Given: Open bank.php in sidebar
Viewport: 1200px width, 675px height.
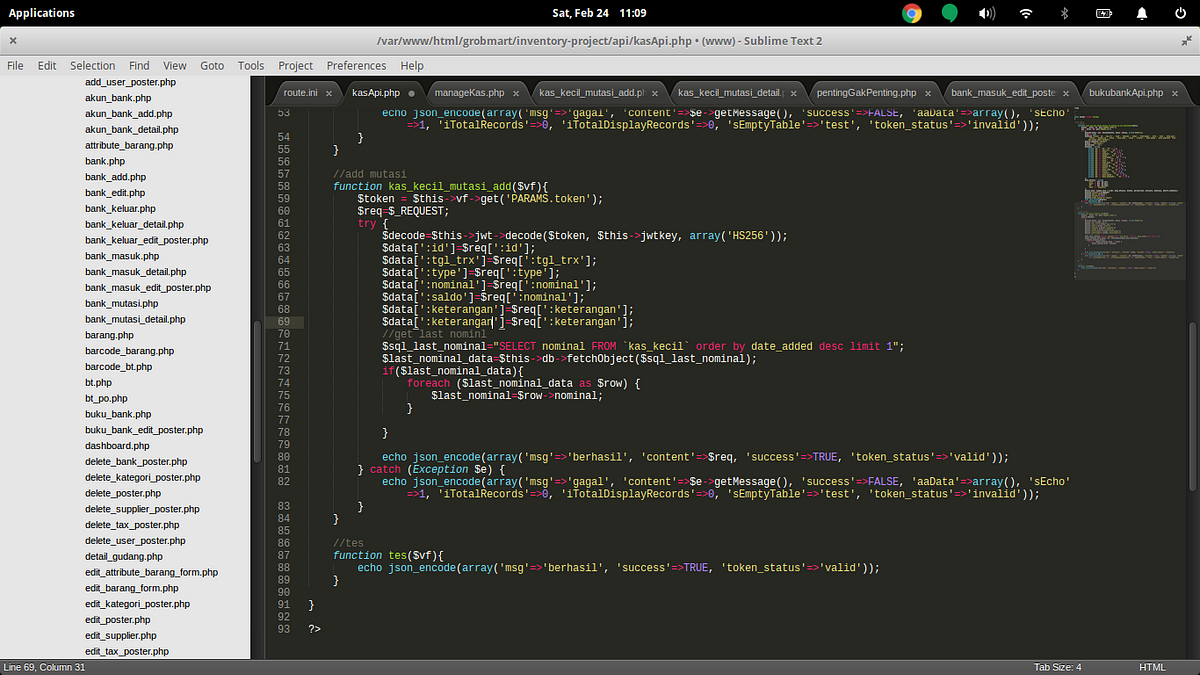Looking at the screenshot, I should point(105,161).
